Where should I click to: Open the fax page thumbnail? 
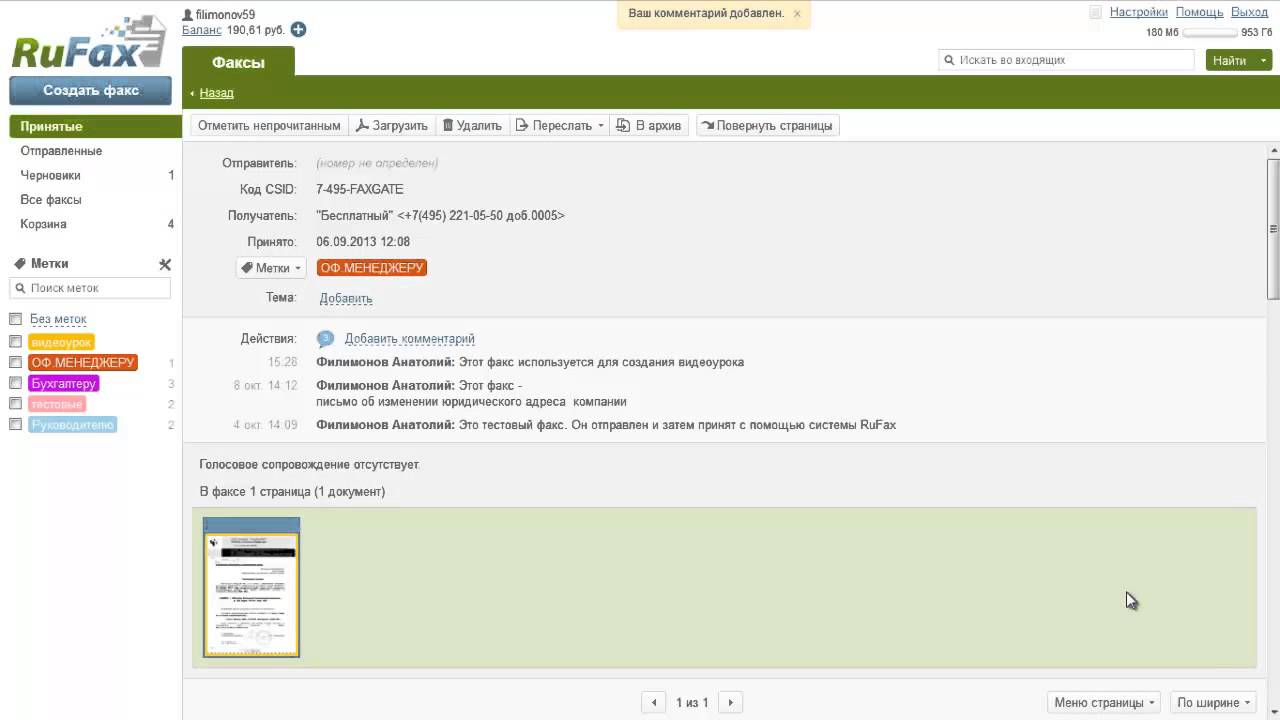251,588
